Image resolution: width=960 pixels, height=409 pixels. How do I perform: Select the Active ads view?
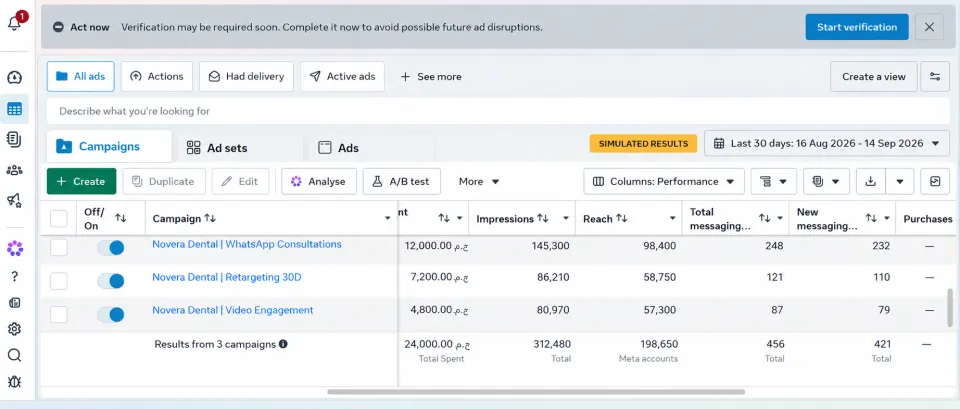point(342,77)
